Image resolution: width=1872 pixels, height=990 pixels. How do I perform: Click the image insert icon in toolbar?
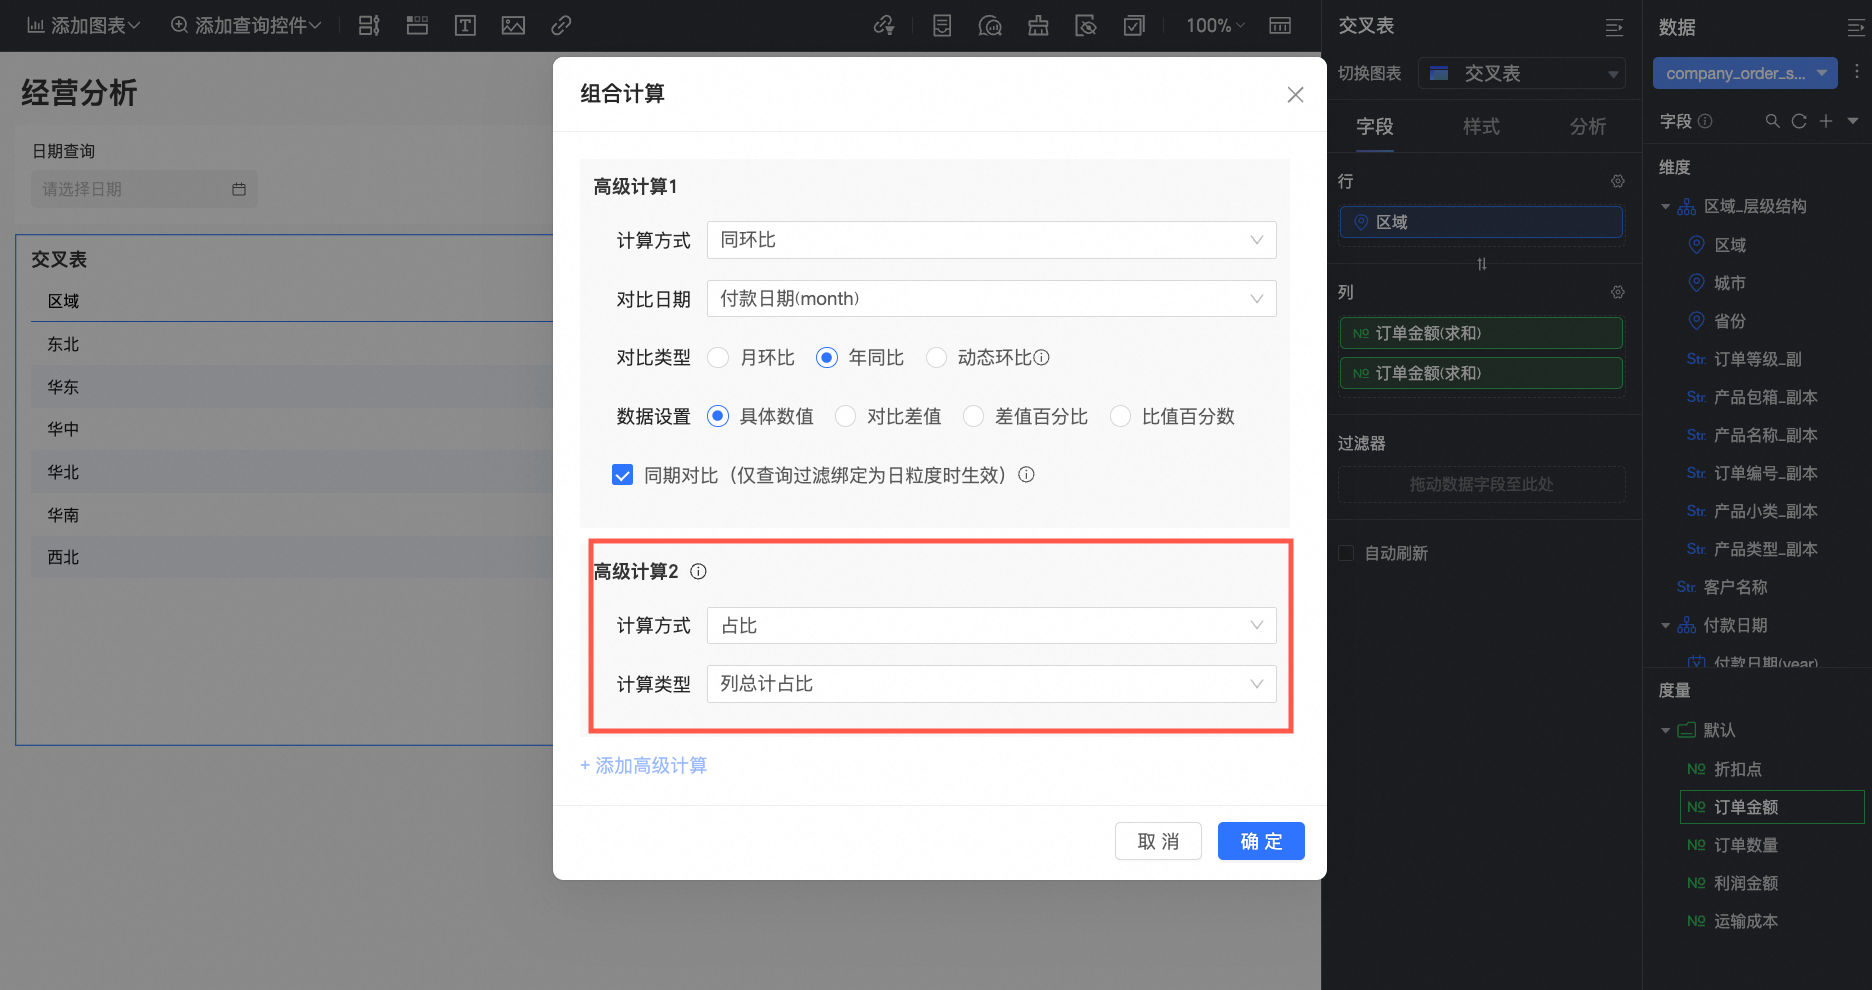pos(513,26)
